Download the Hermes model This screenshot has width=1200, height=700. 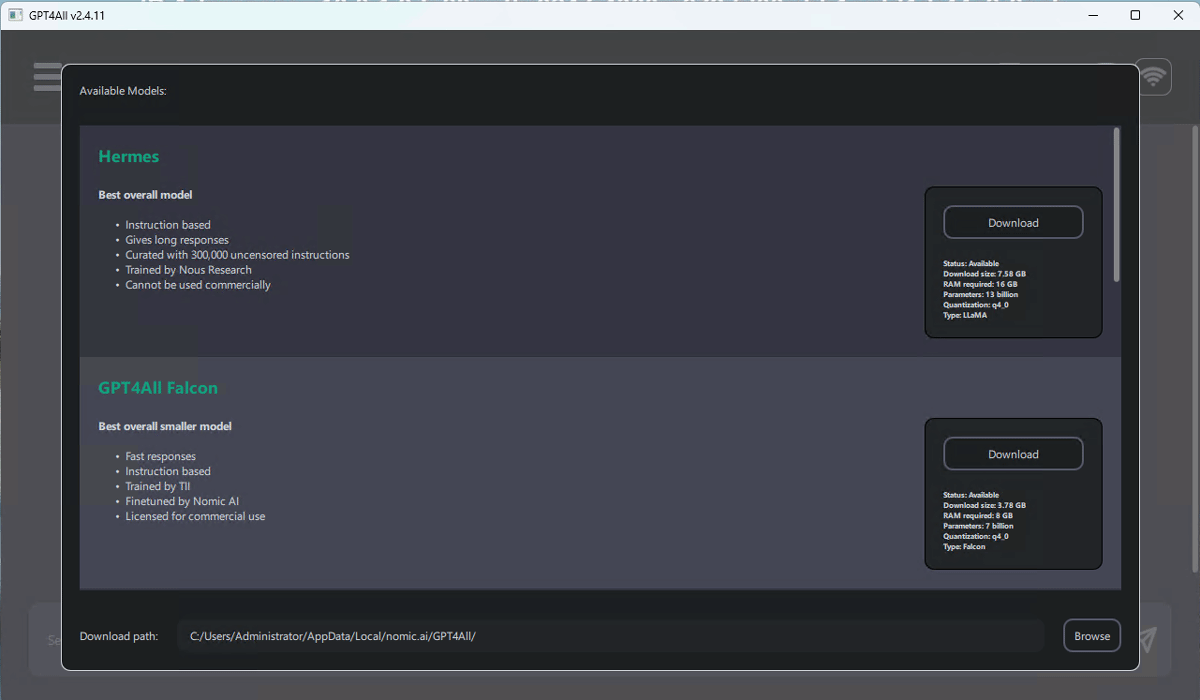[1013, 222]
